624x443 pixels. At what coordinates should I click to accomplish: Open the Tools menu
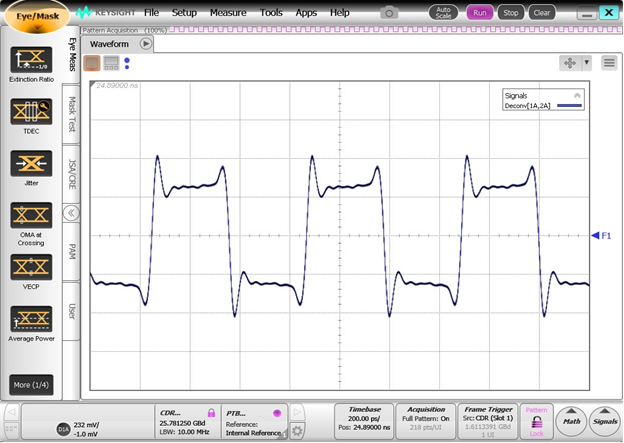pos(271,13)
